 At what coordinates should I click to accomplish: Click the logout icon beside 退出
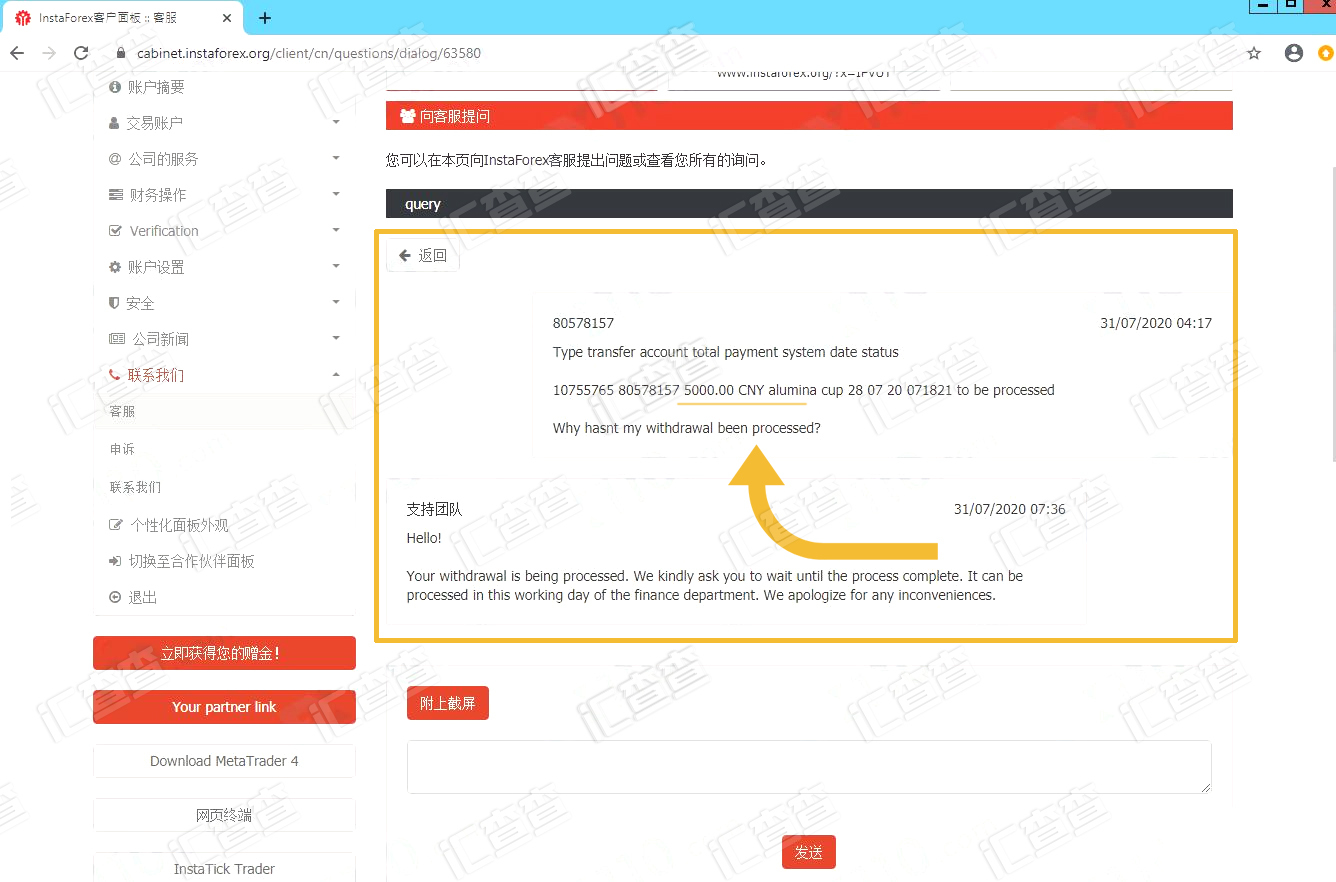[x=115, y=597]
